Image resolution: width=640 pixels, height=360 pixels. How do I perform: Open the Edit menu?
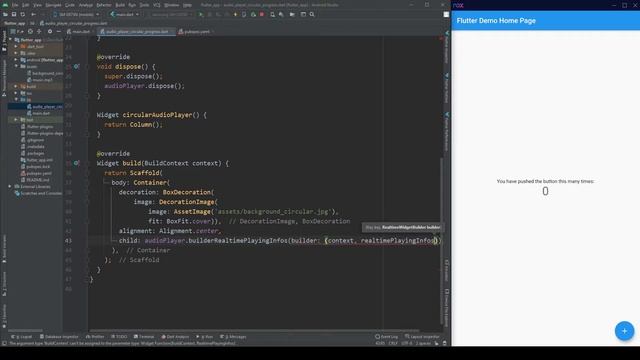click(x=25, y=5)
